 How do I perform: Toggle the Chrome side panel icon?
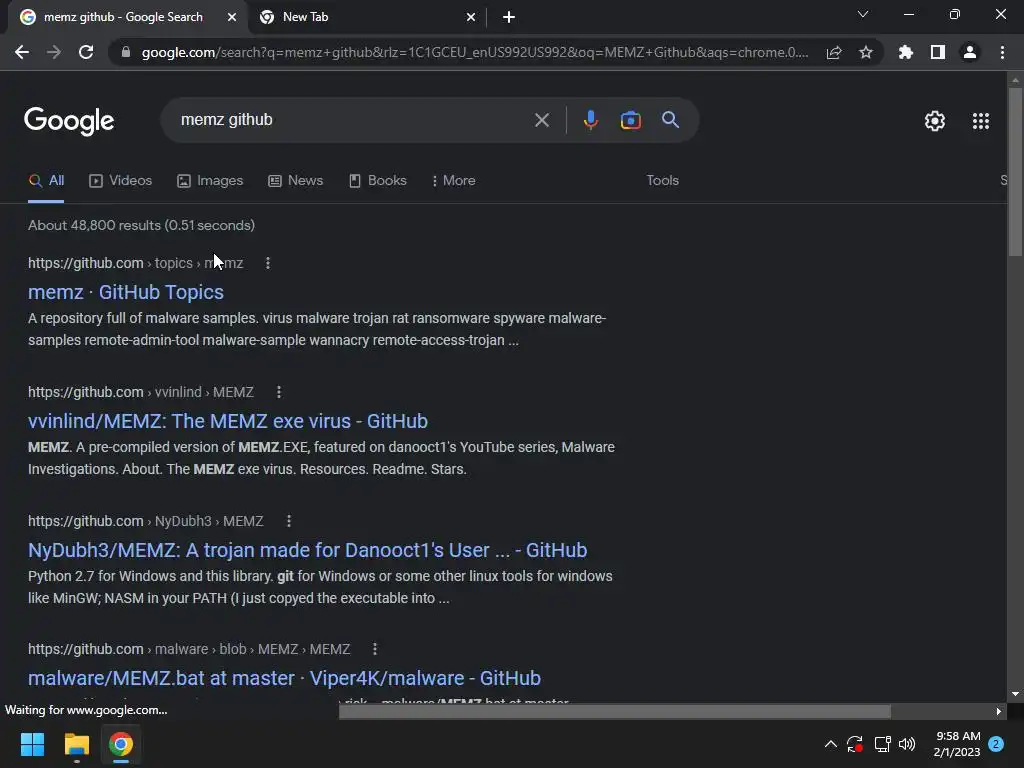pos(938,52)
